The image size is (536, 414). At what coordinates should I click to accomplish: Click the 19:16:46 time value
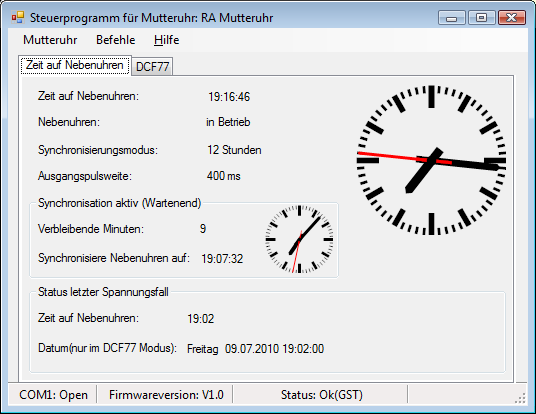(x=229, y=97)
